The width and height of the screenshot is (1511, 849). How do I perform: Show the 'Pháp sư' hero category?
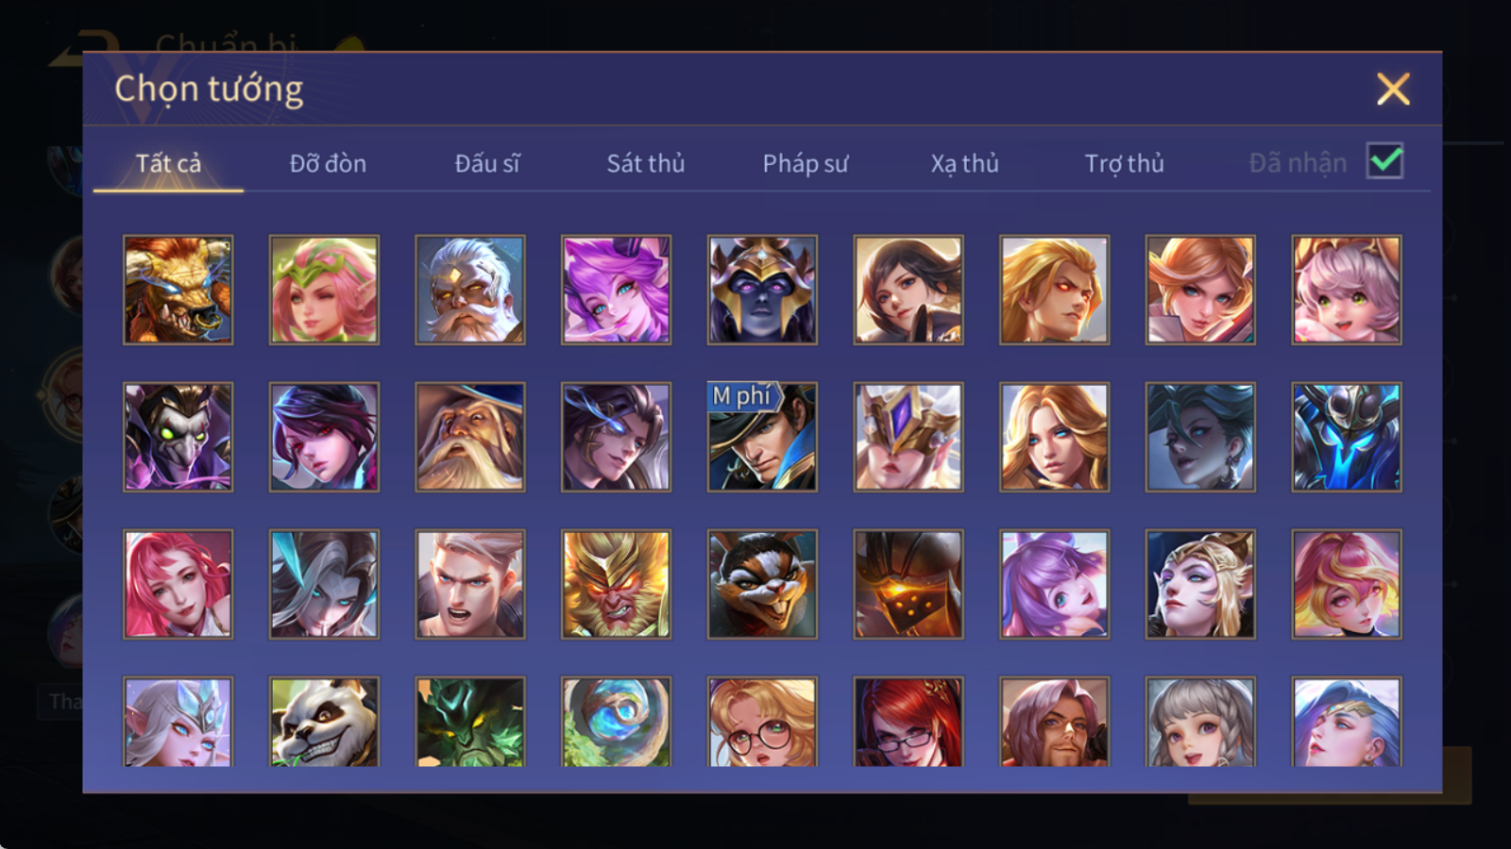[x=805, y=163]
